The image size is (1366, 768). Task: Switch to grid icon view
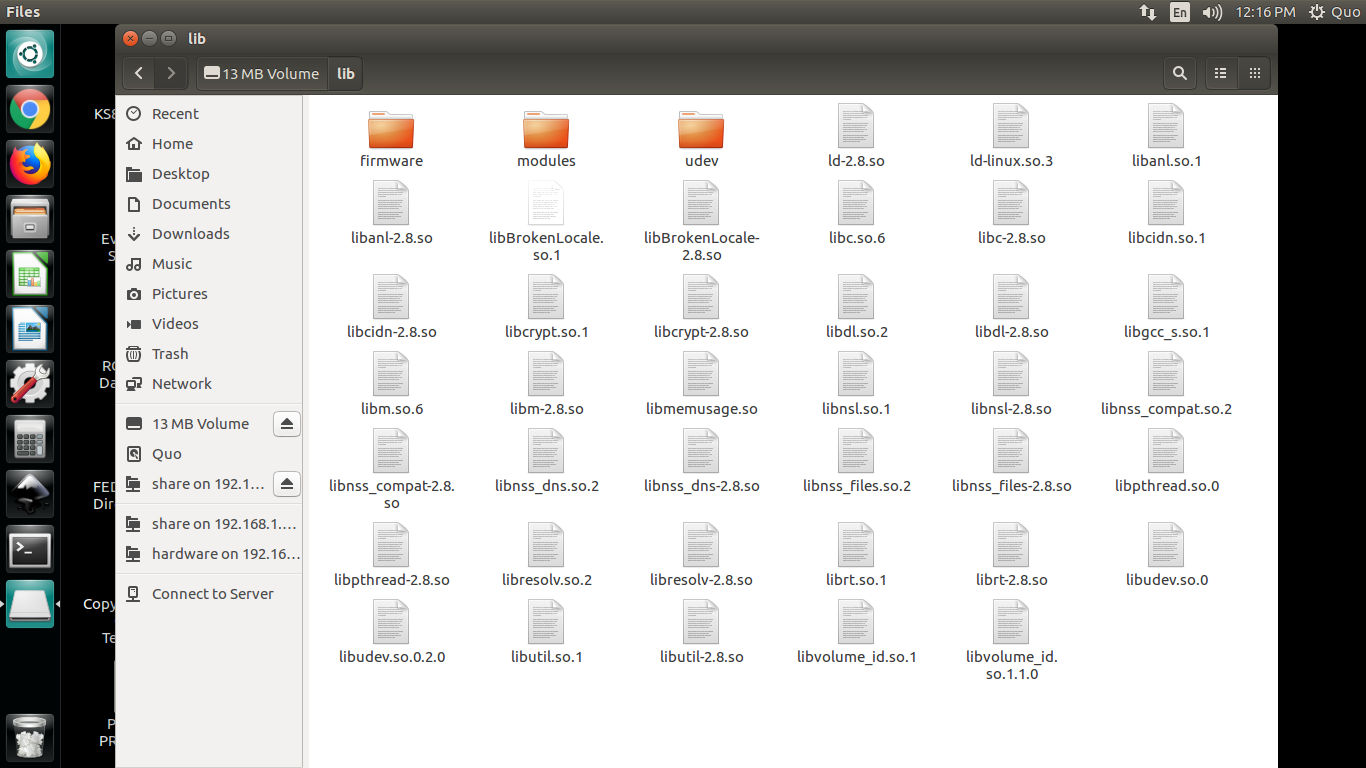[x=1254, y=73]
